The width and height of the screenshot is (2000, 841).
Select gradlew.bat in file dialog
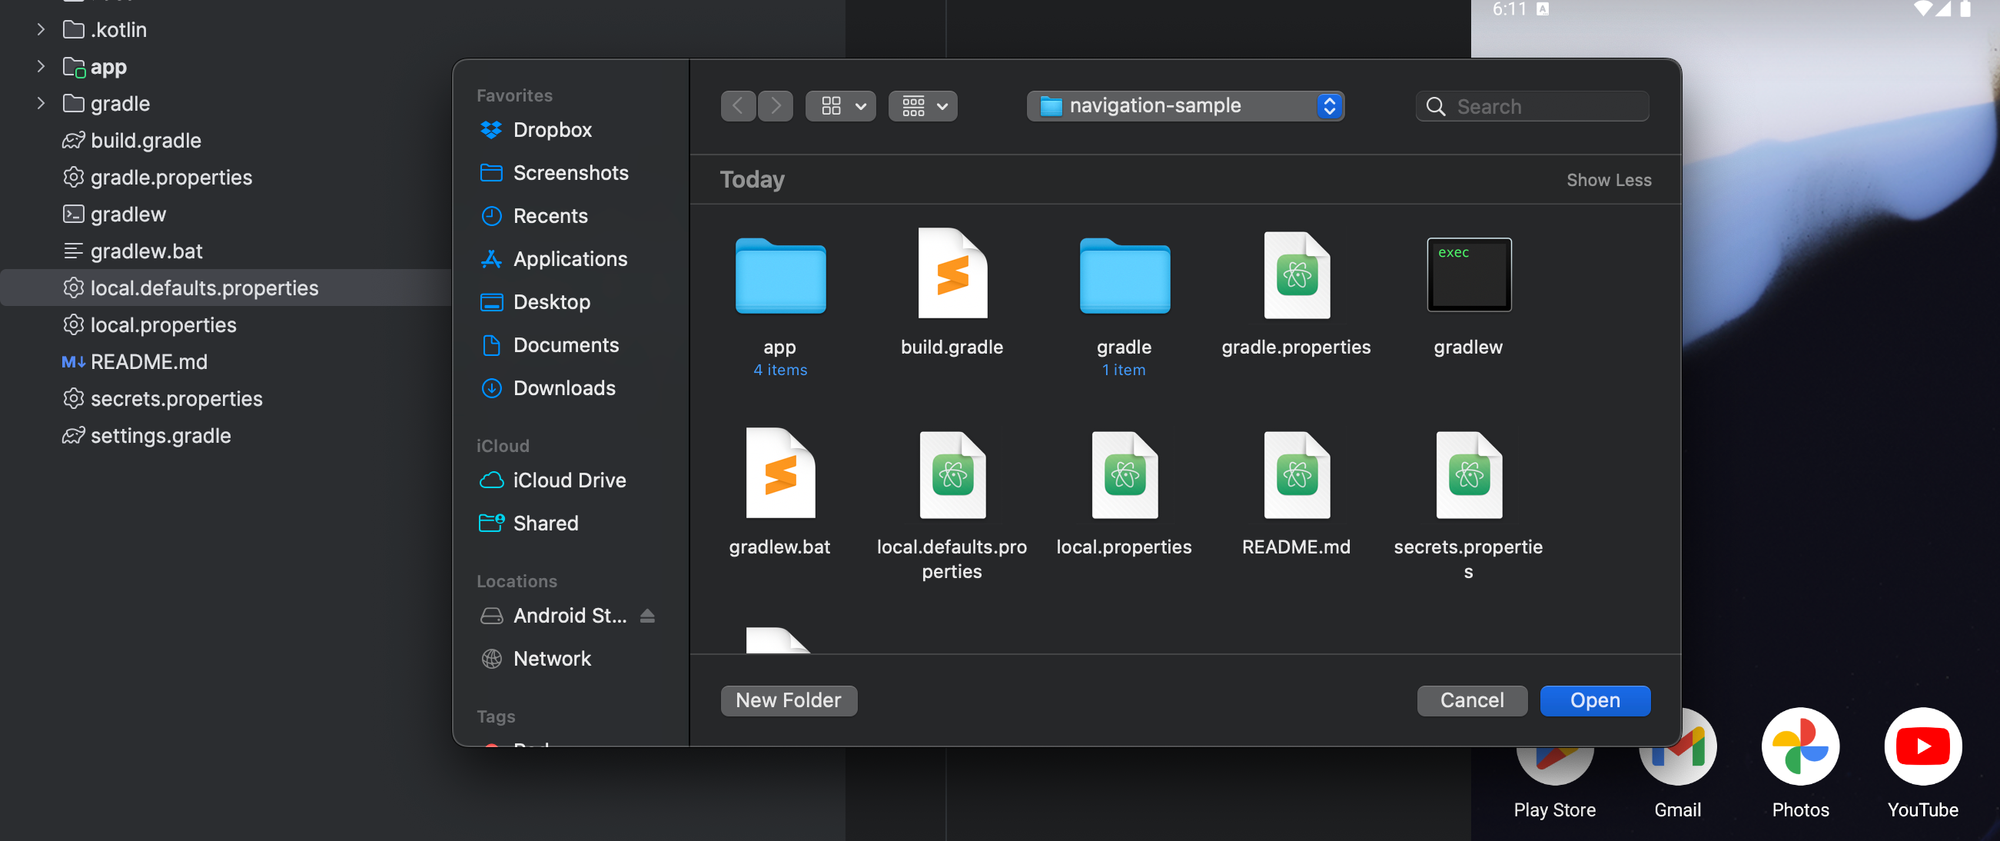tap(780, 492)
